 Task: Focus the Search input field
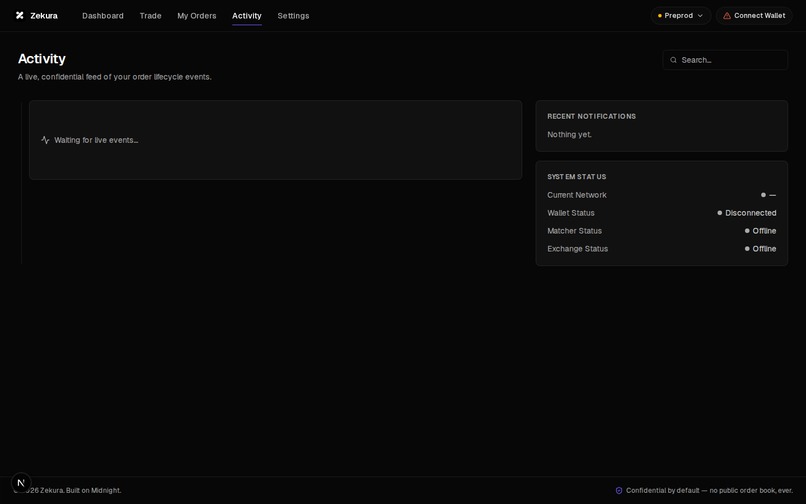click(x=725, y=60)
